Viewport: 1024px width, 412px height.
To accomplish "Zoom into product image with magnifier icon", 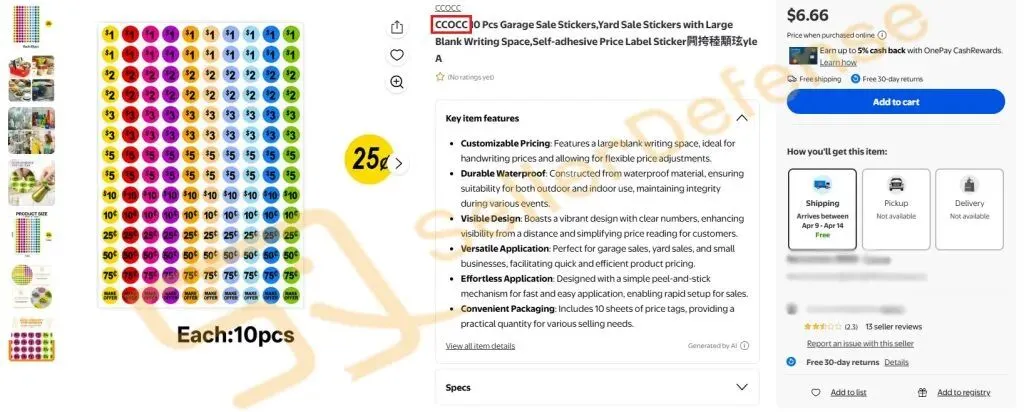I will pyautogui.click(x=397, y=82).
